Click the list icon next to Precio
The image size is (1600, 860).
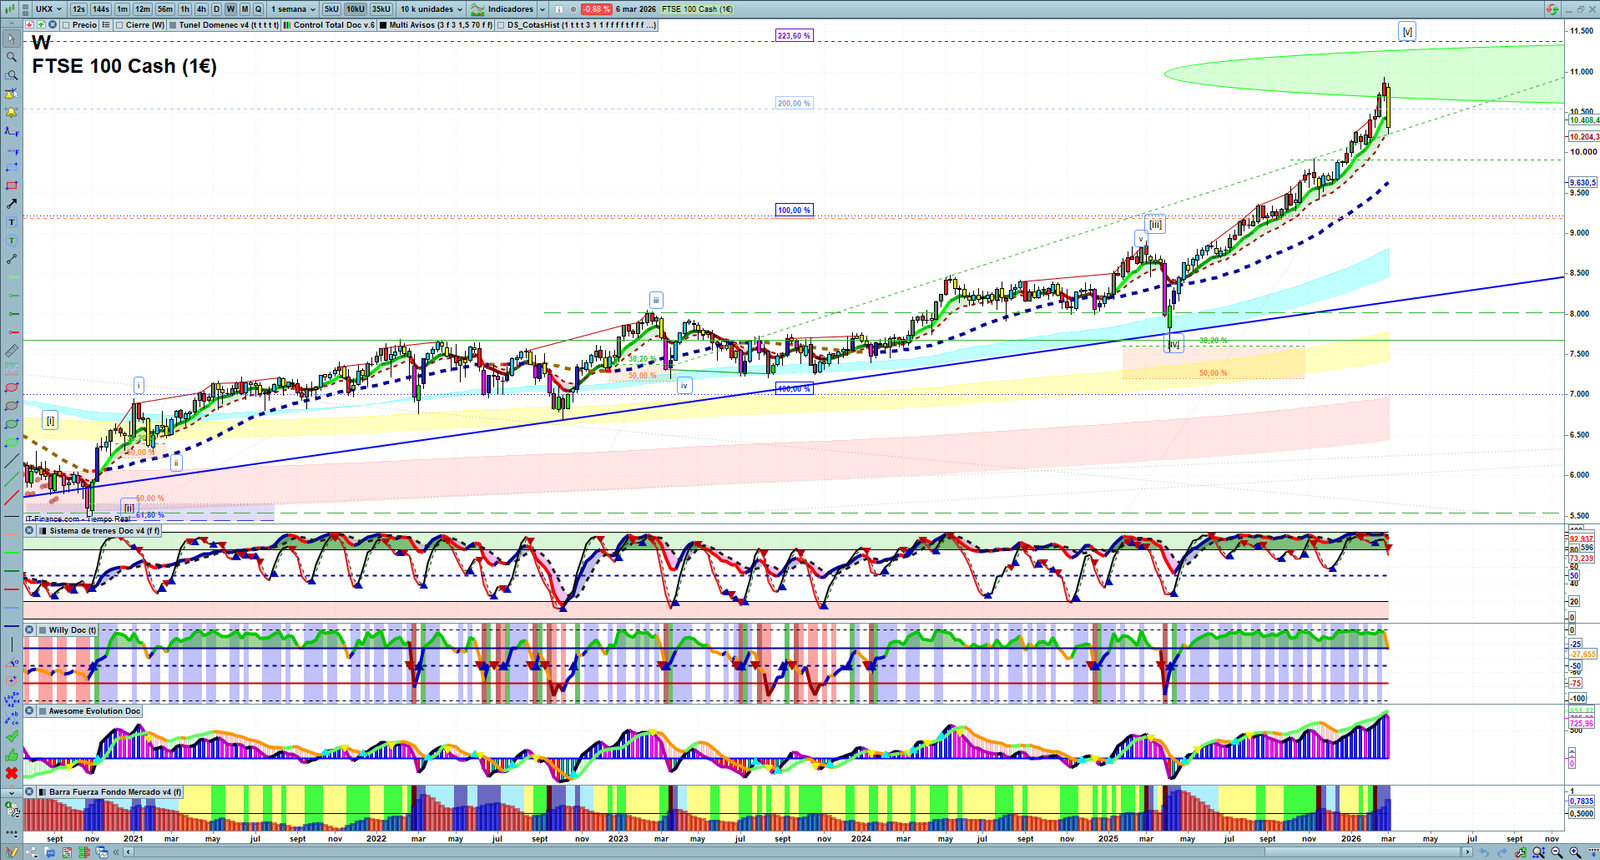[x=105, y=25]
